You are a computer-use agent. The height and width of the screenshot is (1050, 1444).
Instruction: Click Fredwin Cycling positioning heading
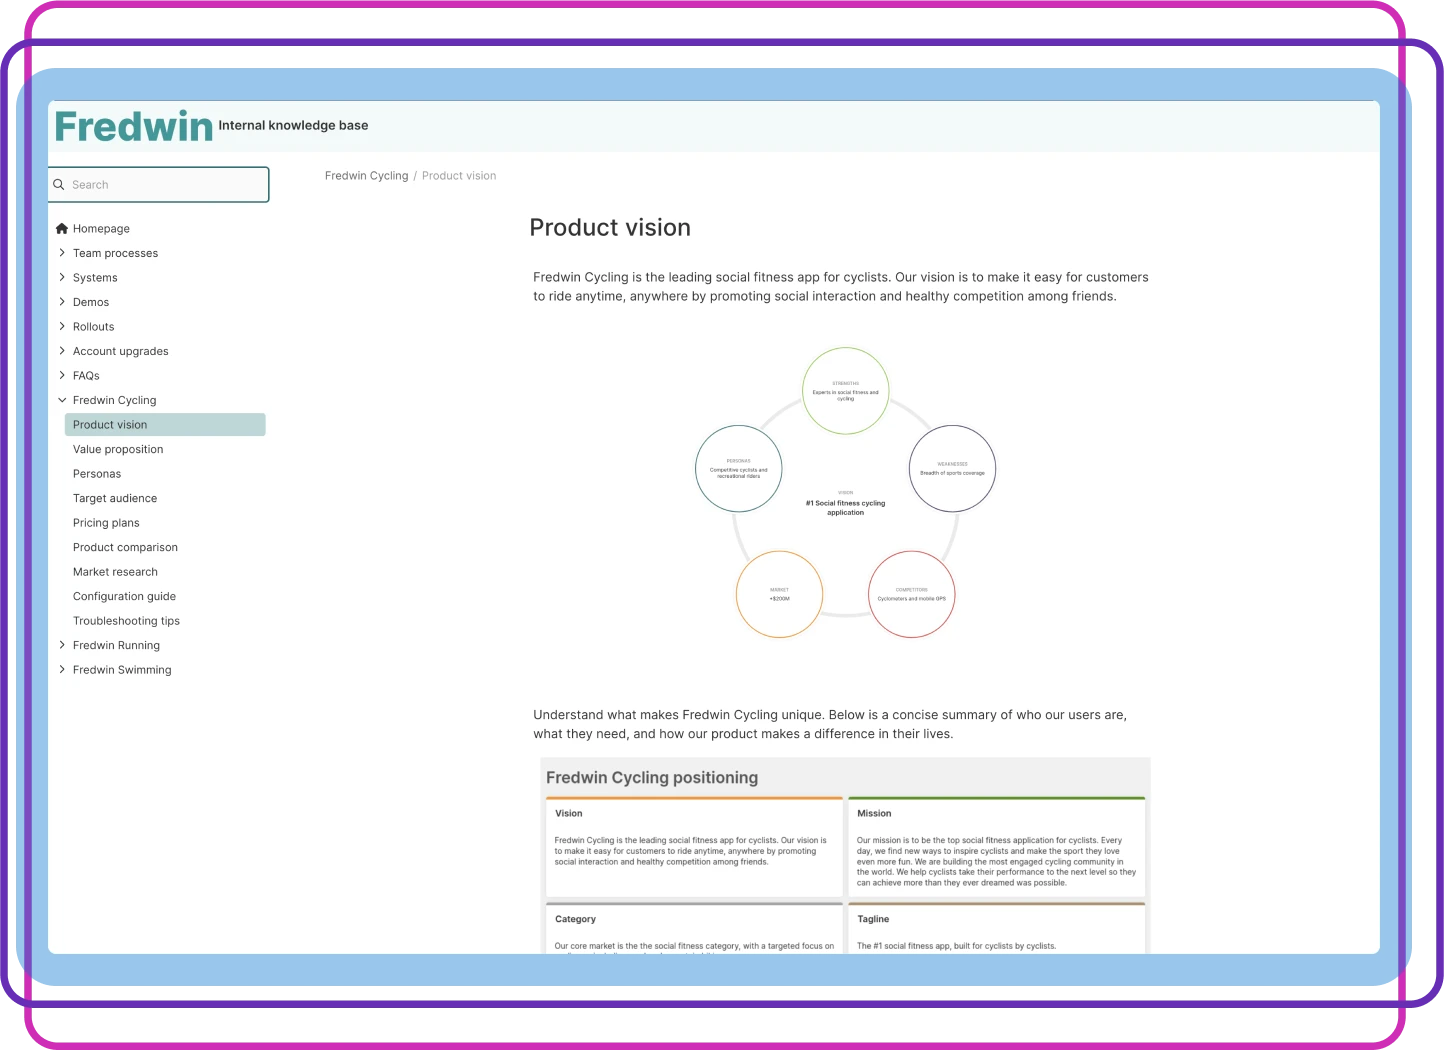click(652, 778)
